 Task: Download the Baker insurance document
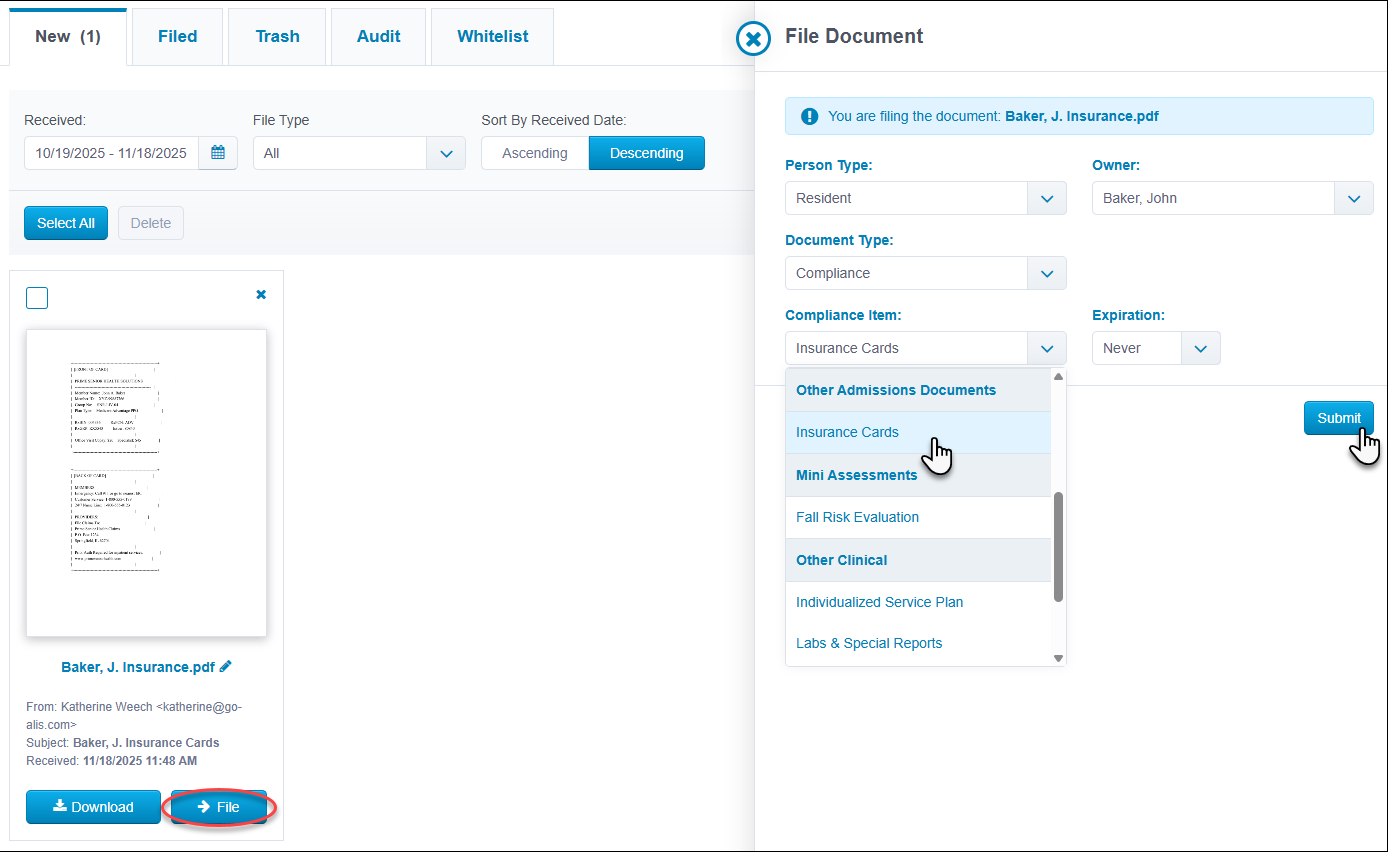(93, 807)
